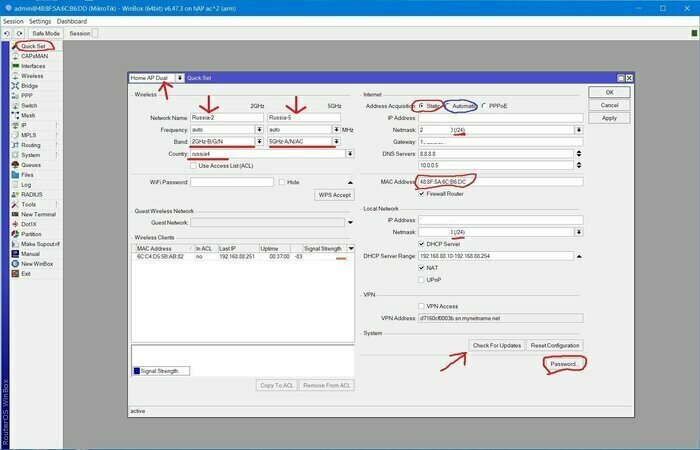Open the Internet Netmask dropdown
The height and width of the screenshot is (450, 700).
579,130
